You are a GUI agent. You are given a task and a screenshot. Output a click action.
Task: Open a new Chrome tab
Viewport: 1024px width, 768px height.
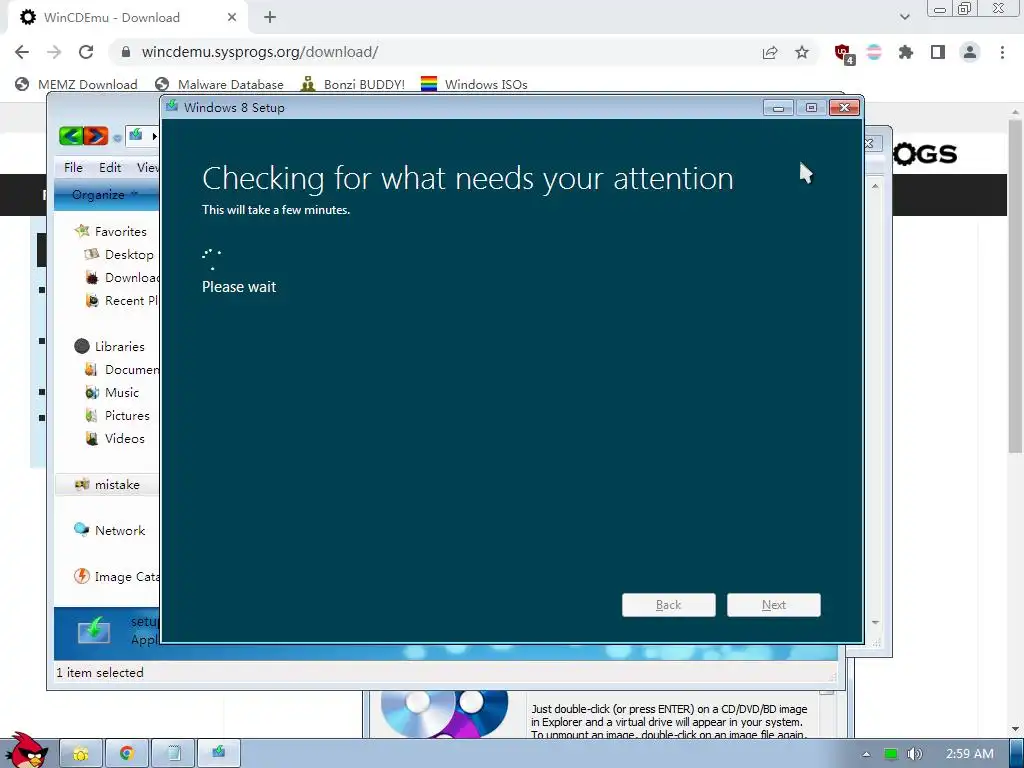[x=270, y=18]
